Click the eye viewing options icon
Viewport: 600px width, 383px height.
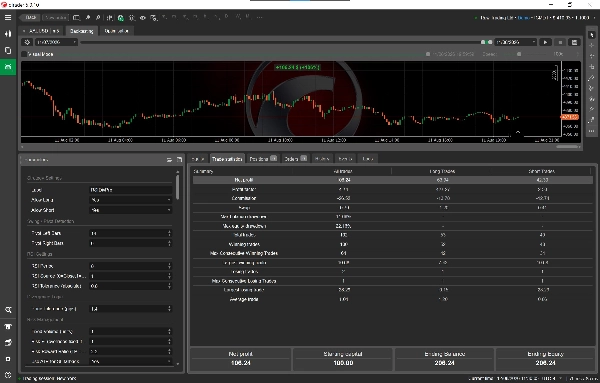point(143,18)
